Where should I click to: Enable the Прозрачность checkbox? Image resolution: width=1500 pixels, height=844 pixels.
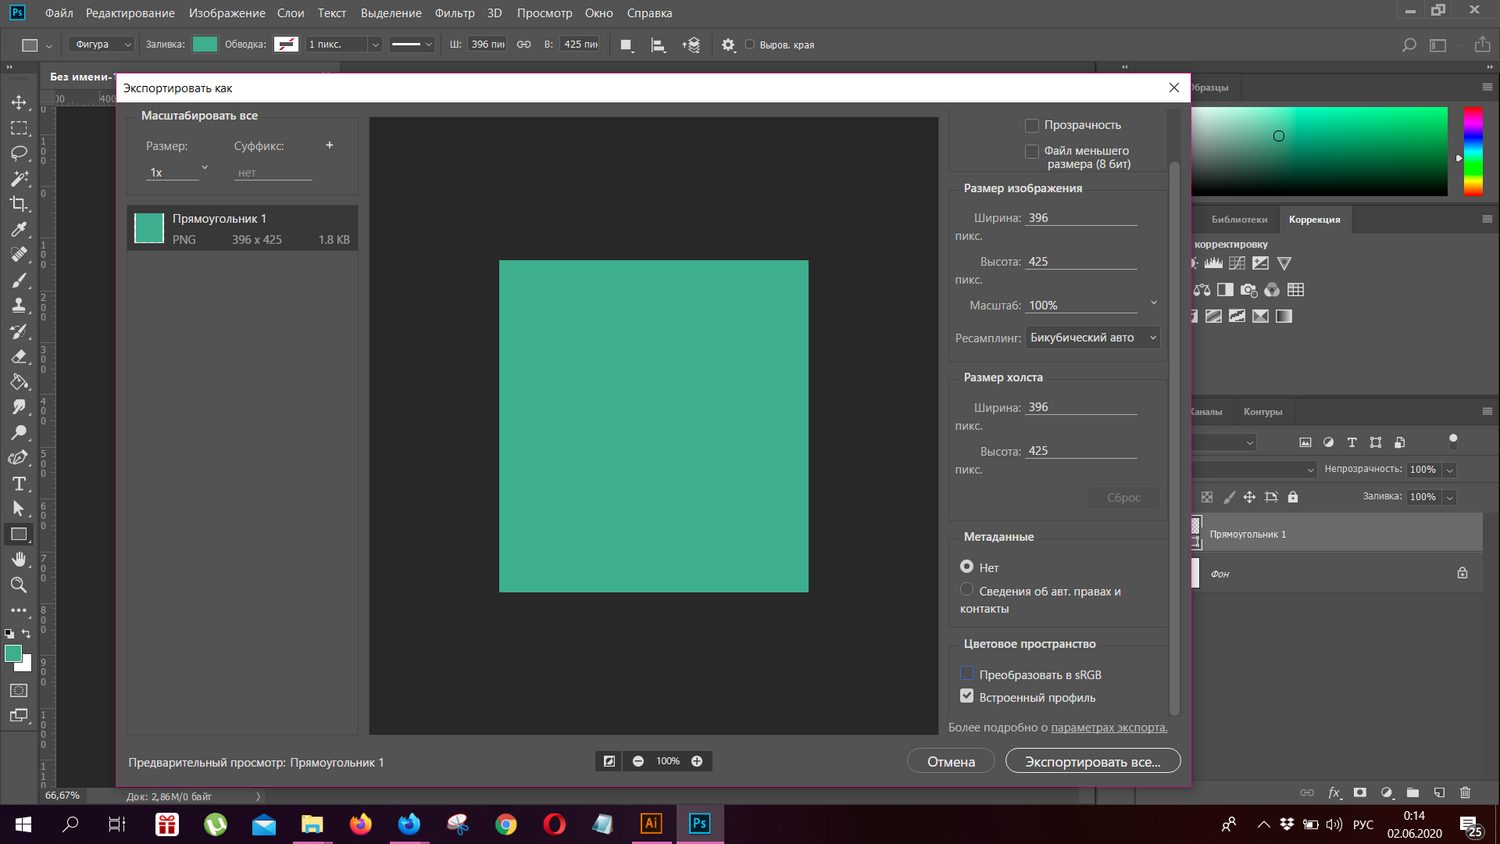coord(1032,126)
